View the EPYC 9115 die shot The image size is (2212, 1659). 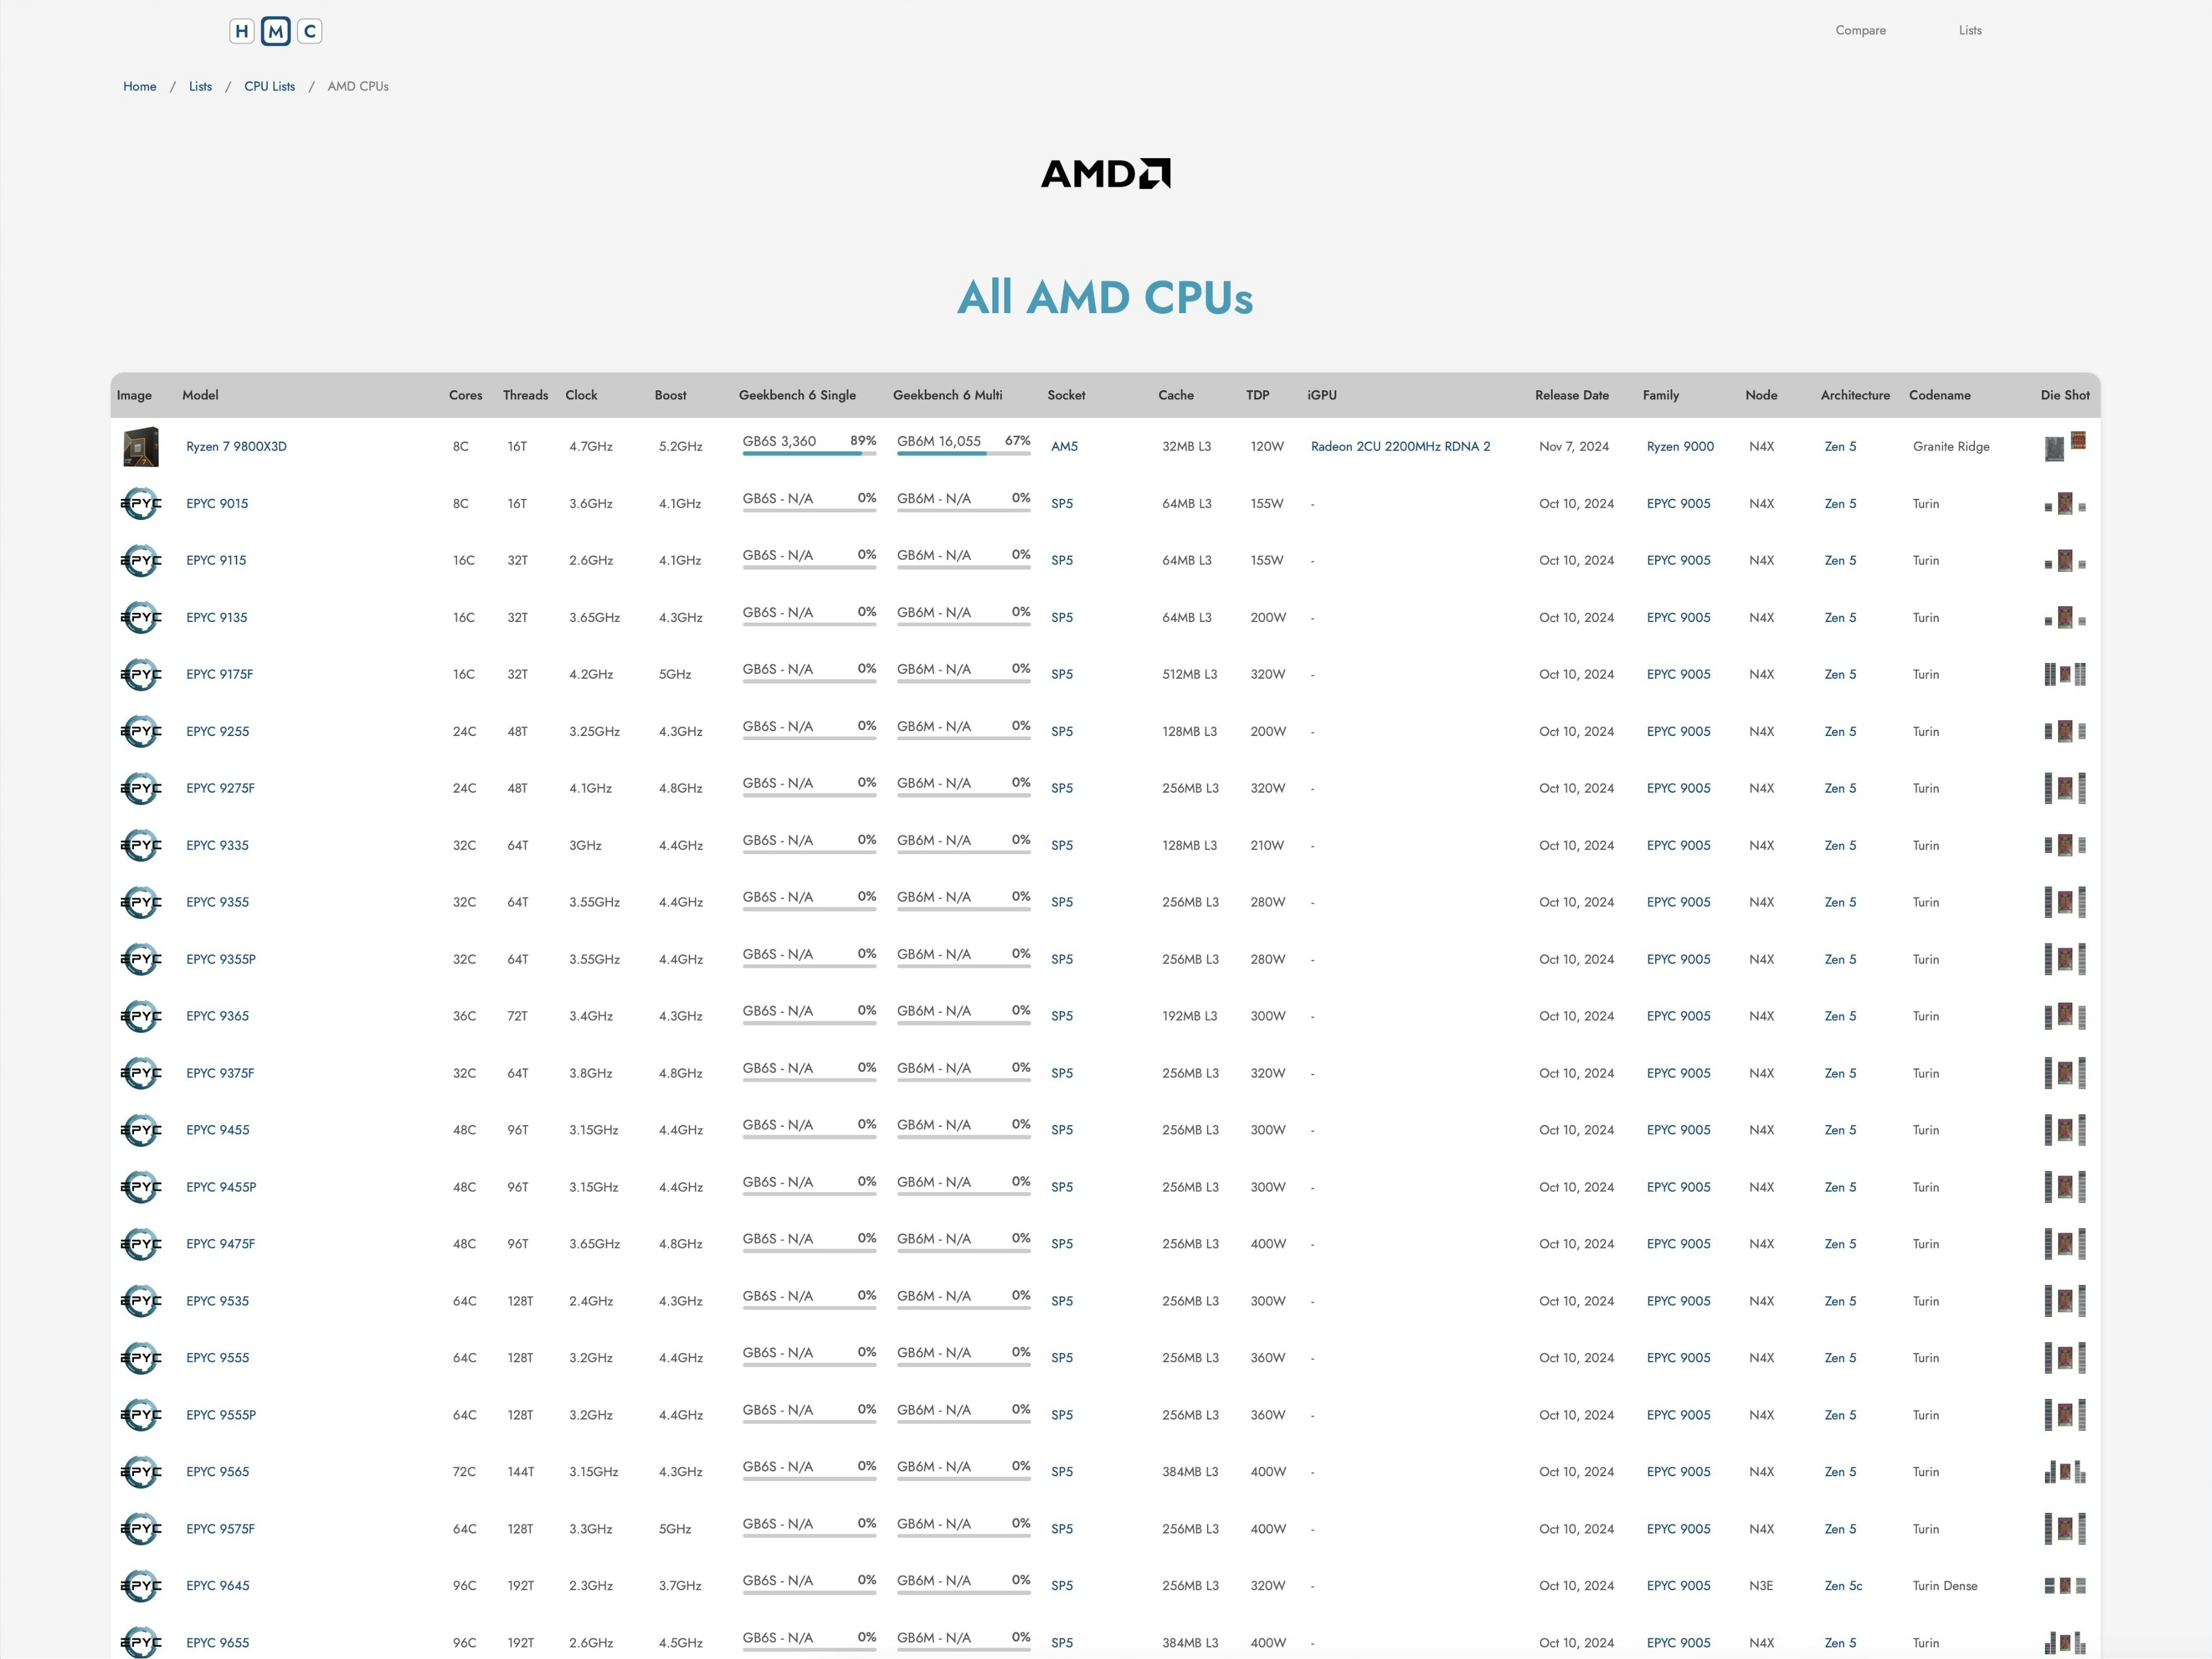2065,561
